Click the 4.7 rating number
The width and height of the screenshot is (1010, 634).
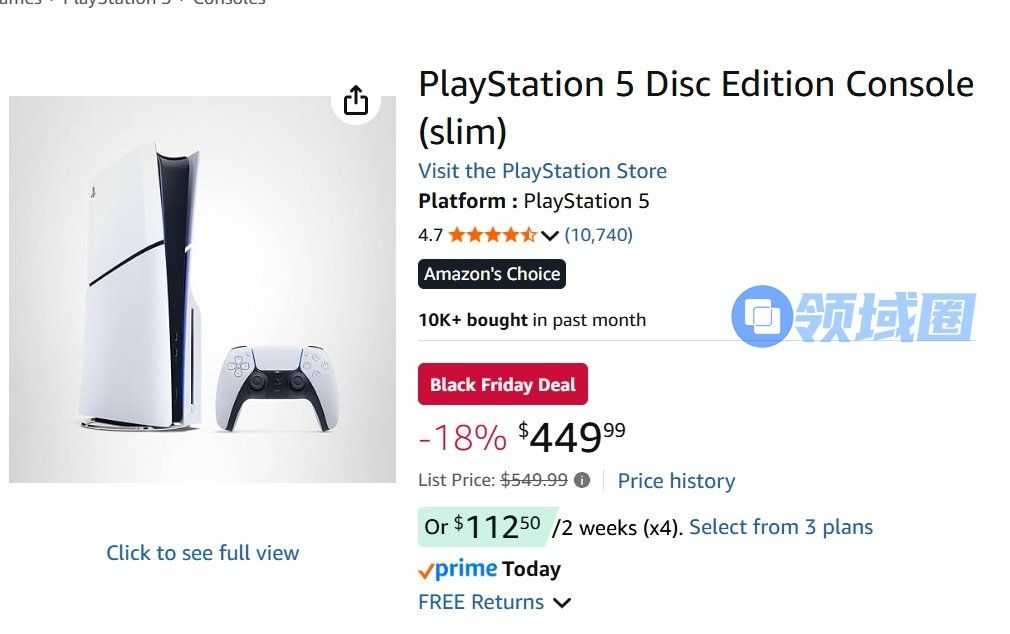430,235
